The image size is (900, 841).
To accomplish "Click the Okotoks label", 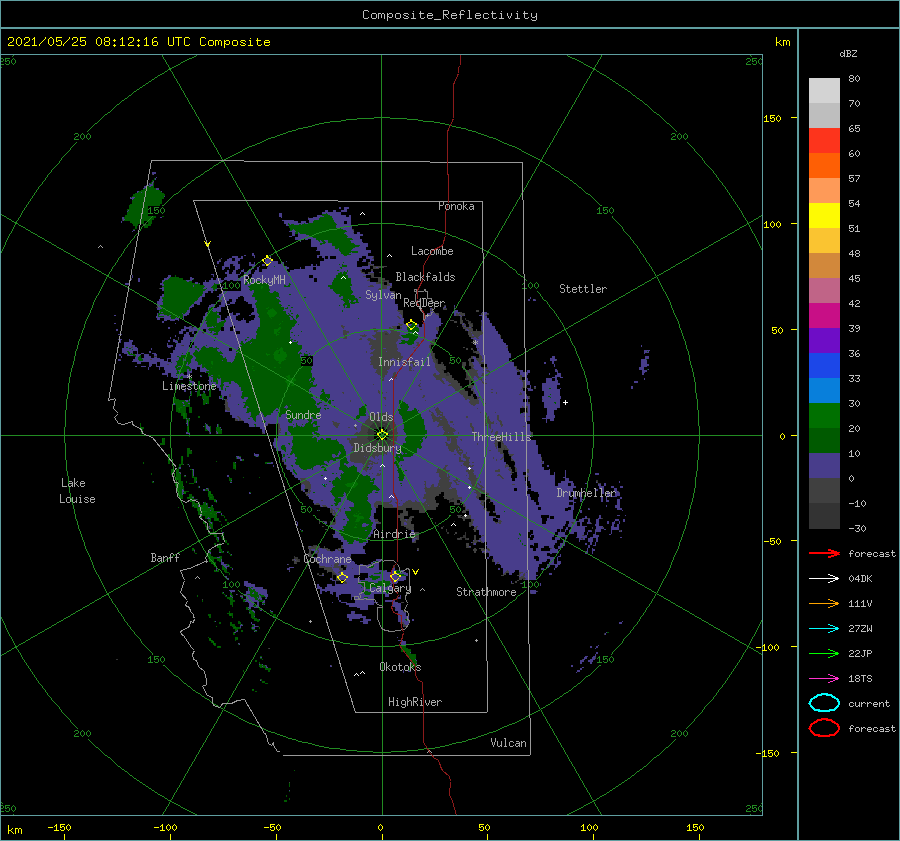I will pyautogui.click(x=400, y=667).
